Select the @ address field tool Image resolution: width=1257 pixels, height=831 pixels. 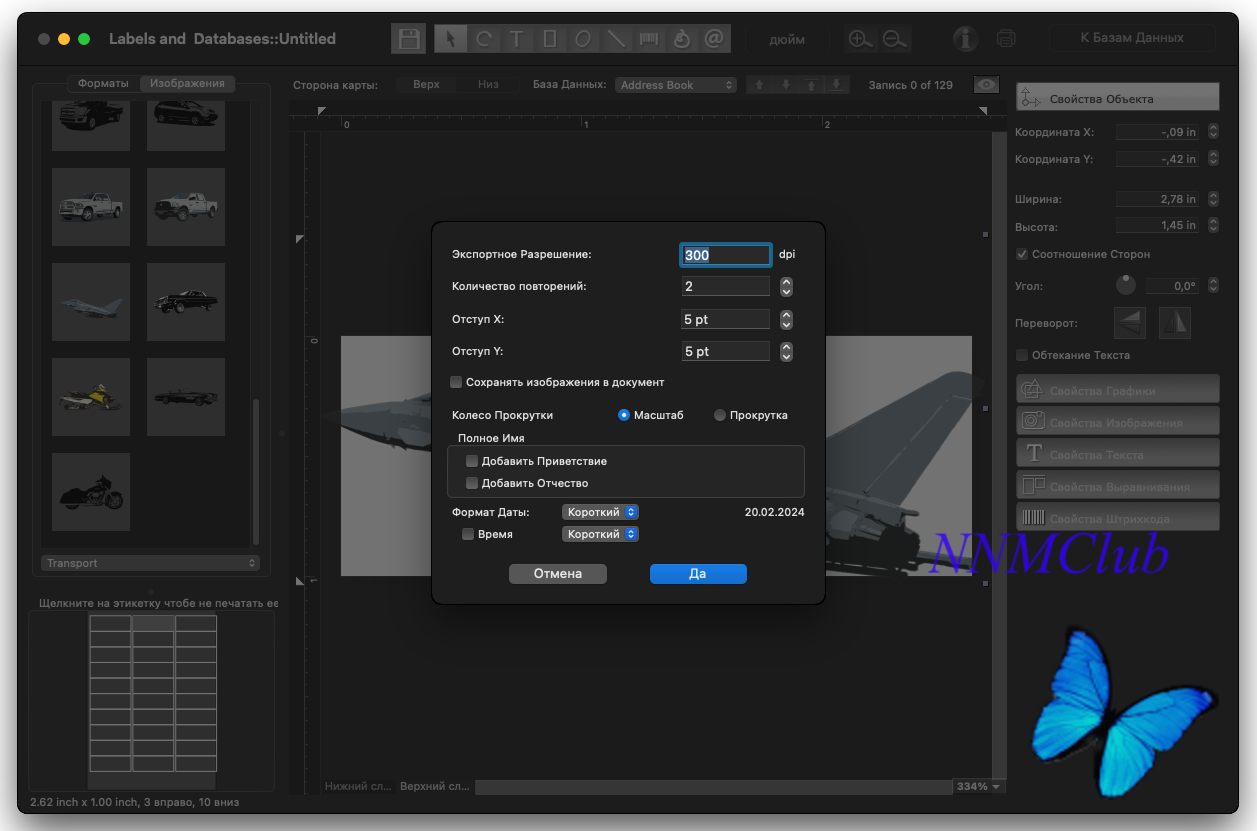coord(714,39)
